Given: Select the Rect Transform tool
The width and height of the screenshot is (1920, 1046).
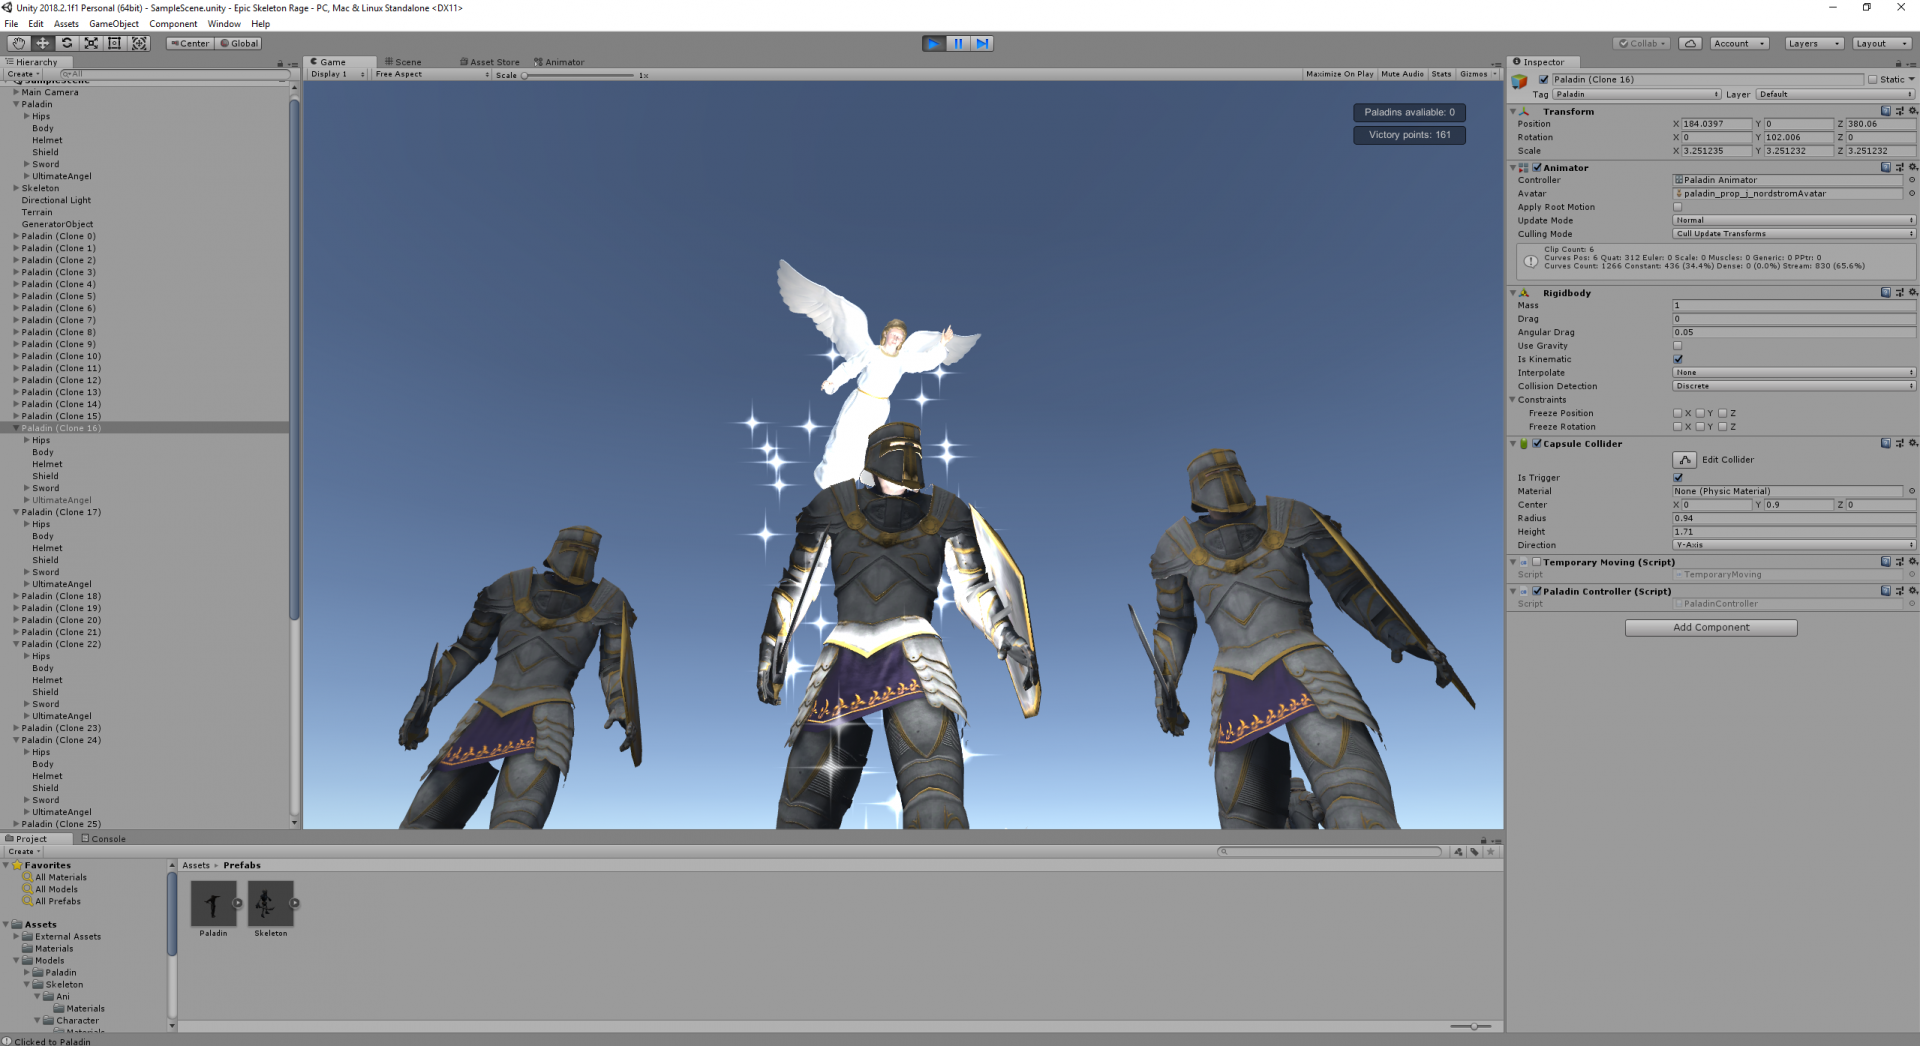Looking at the screenshot, I should tap(115, 43).
